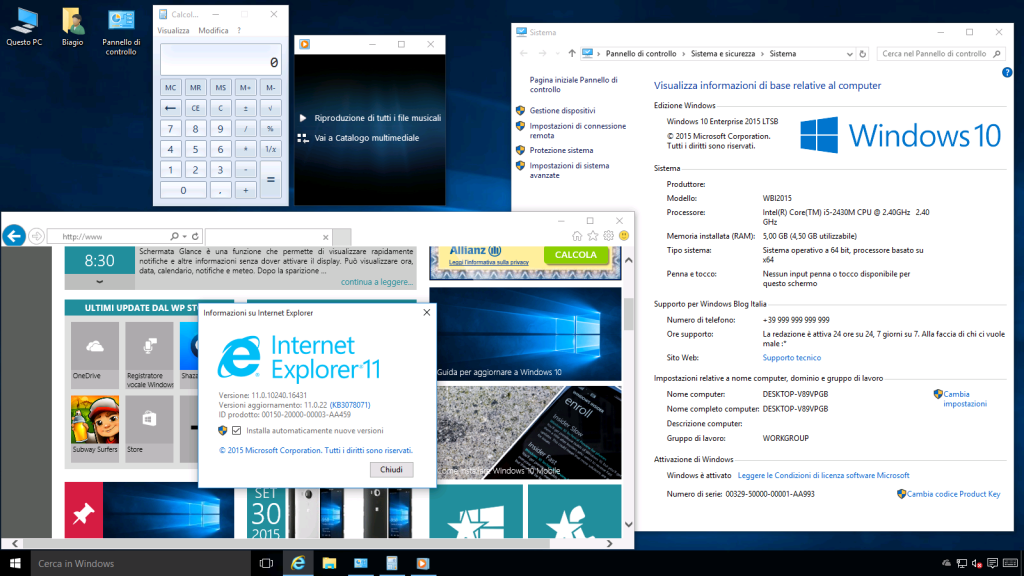Click Internet Explorer back arrow button
The image size is (1024, 576).
click(14, 236)
